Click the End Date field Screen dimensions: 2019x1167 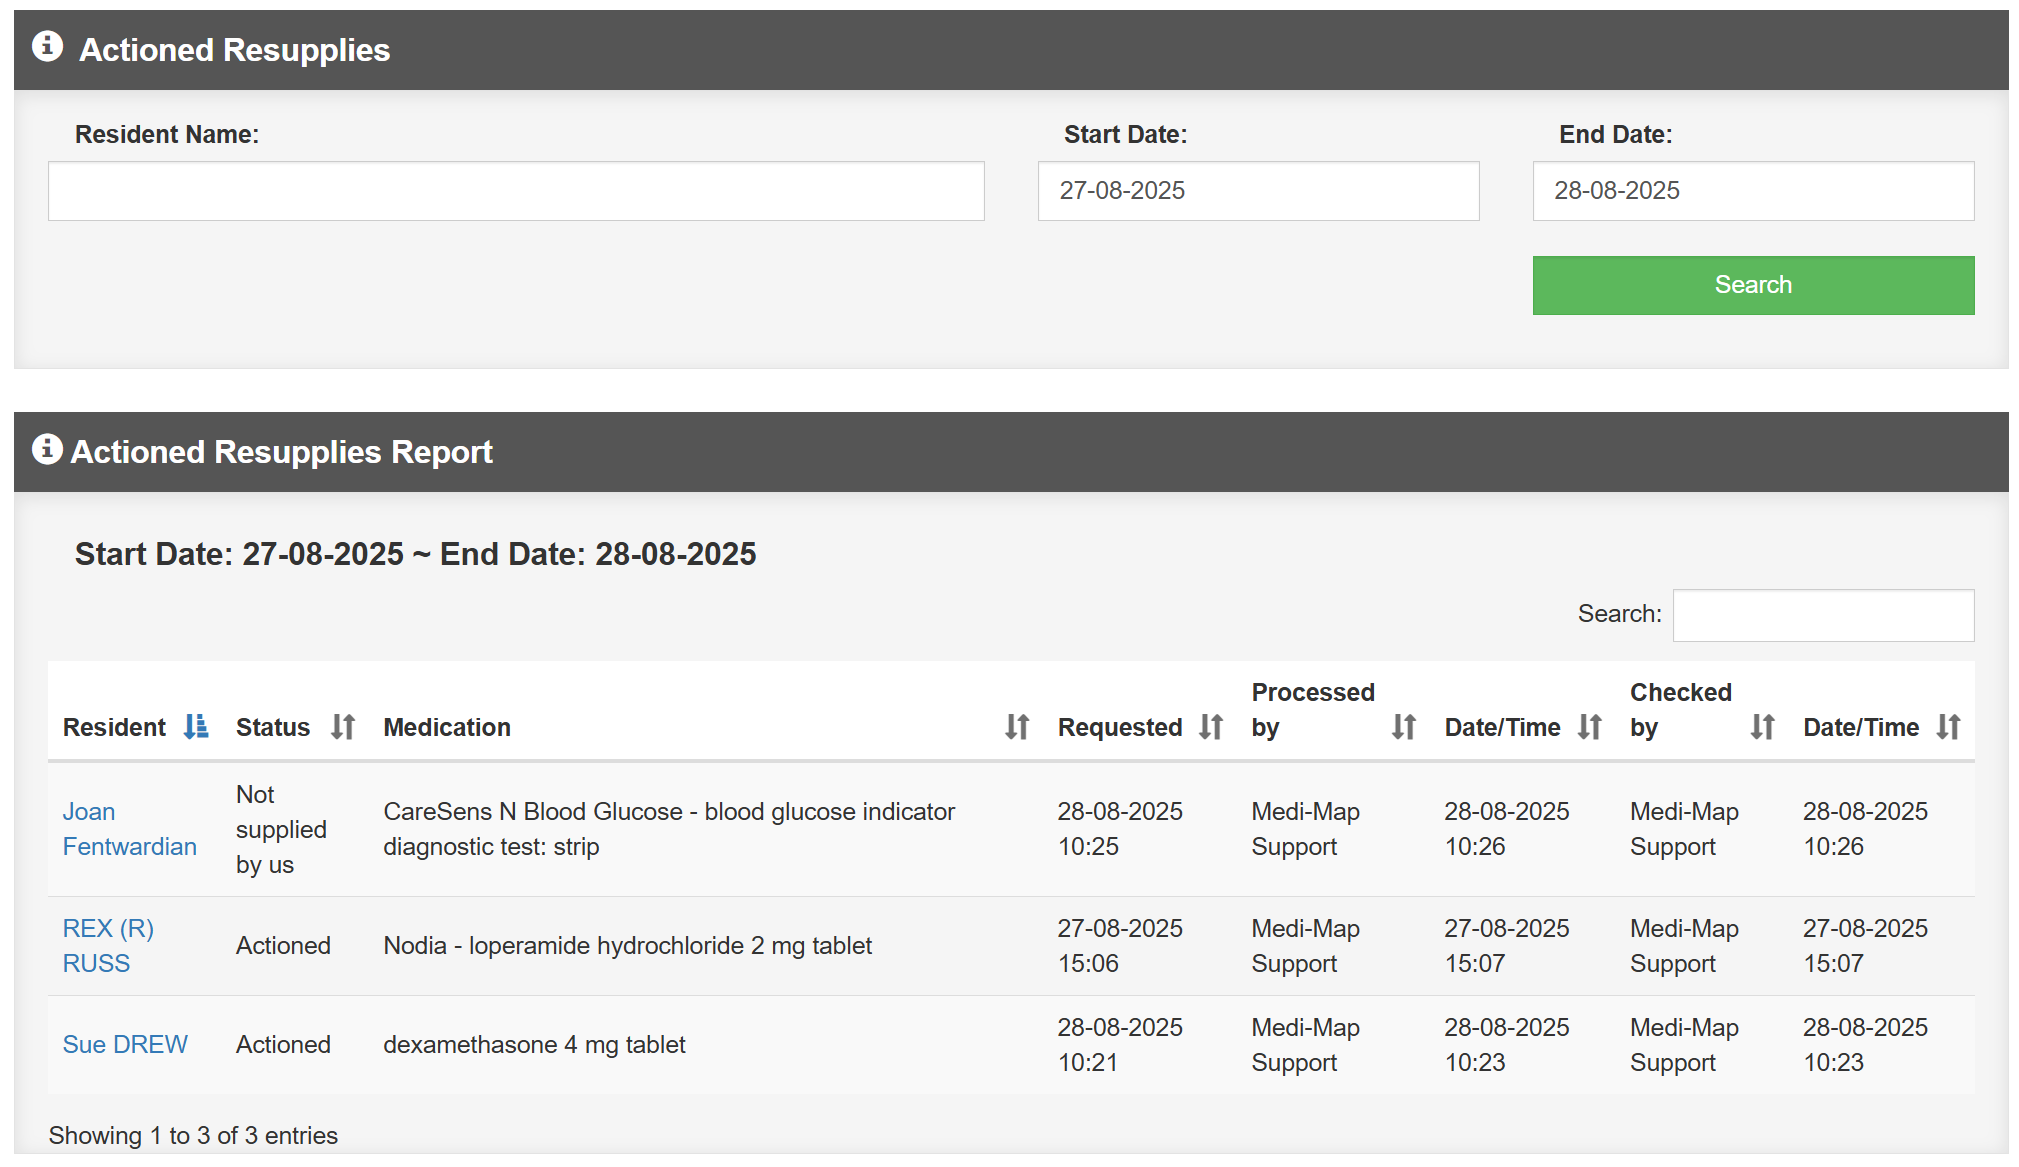click(1752, 191)
